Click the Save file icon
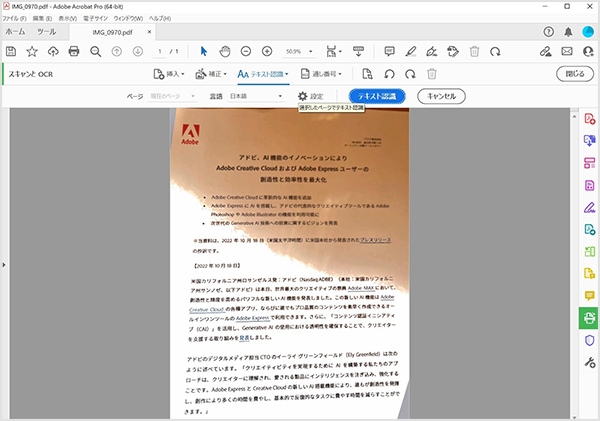 pyautogui.click(x=11, y=51)
